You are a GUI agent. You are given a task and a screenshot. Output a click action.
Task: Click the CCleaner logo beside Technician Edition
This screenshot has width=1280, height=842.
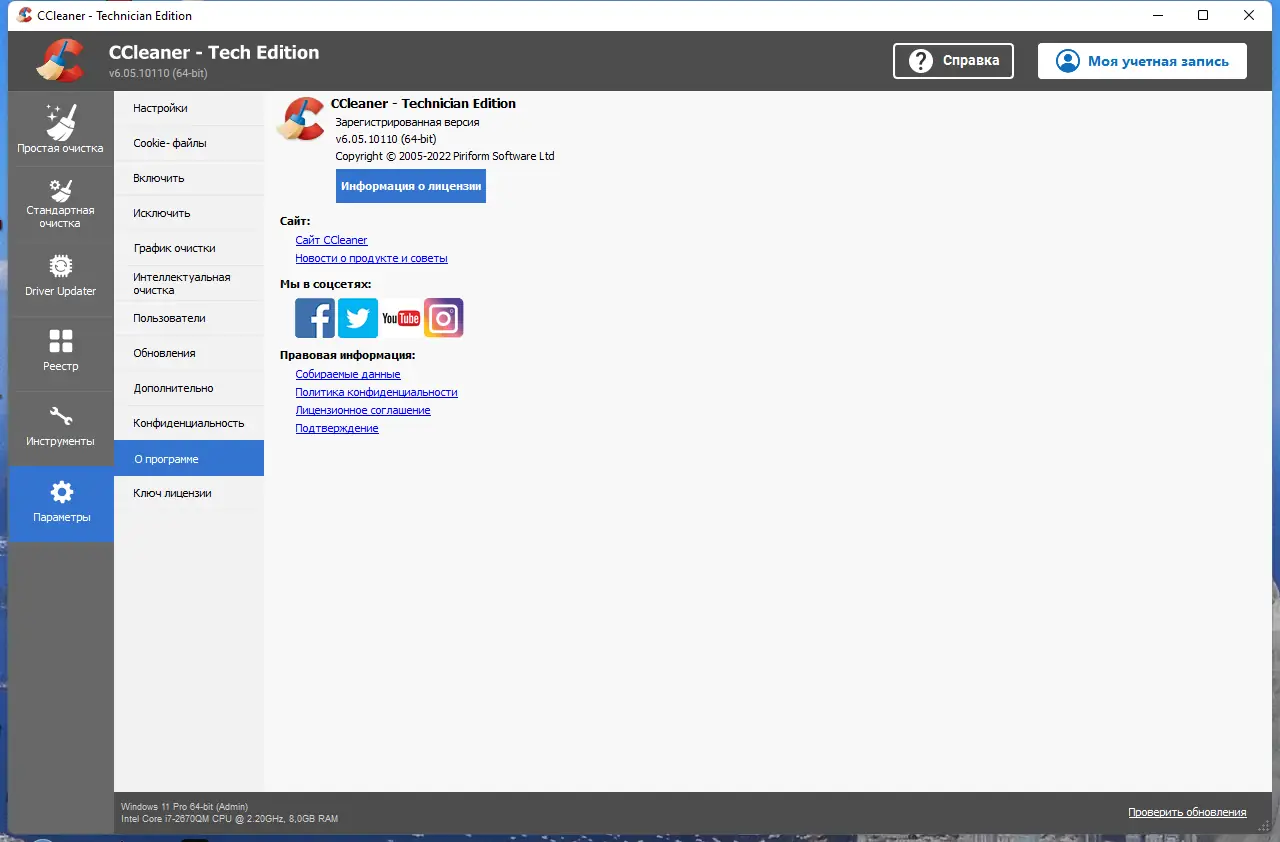(302, 120)
